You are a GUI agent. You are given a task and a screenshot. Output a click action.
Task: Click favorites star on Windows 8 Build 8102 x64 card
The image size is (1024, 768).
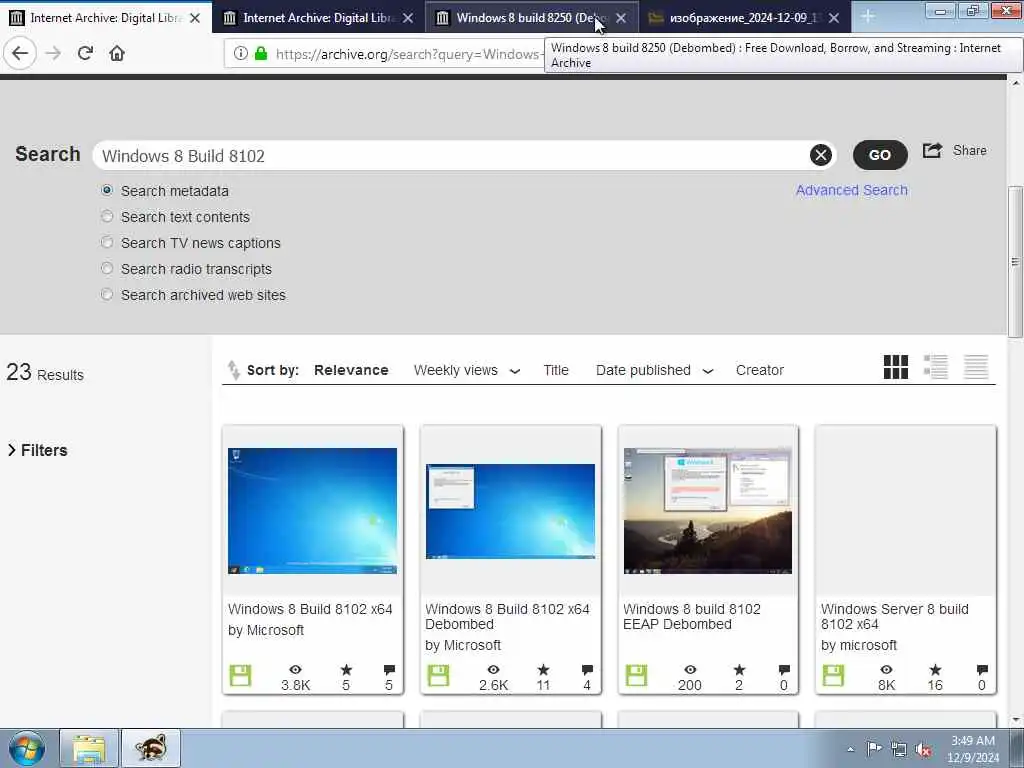click(346, 669)
